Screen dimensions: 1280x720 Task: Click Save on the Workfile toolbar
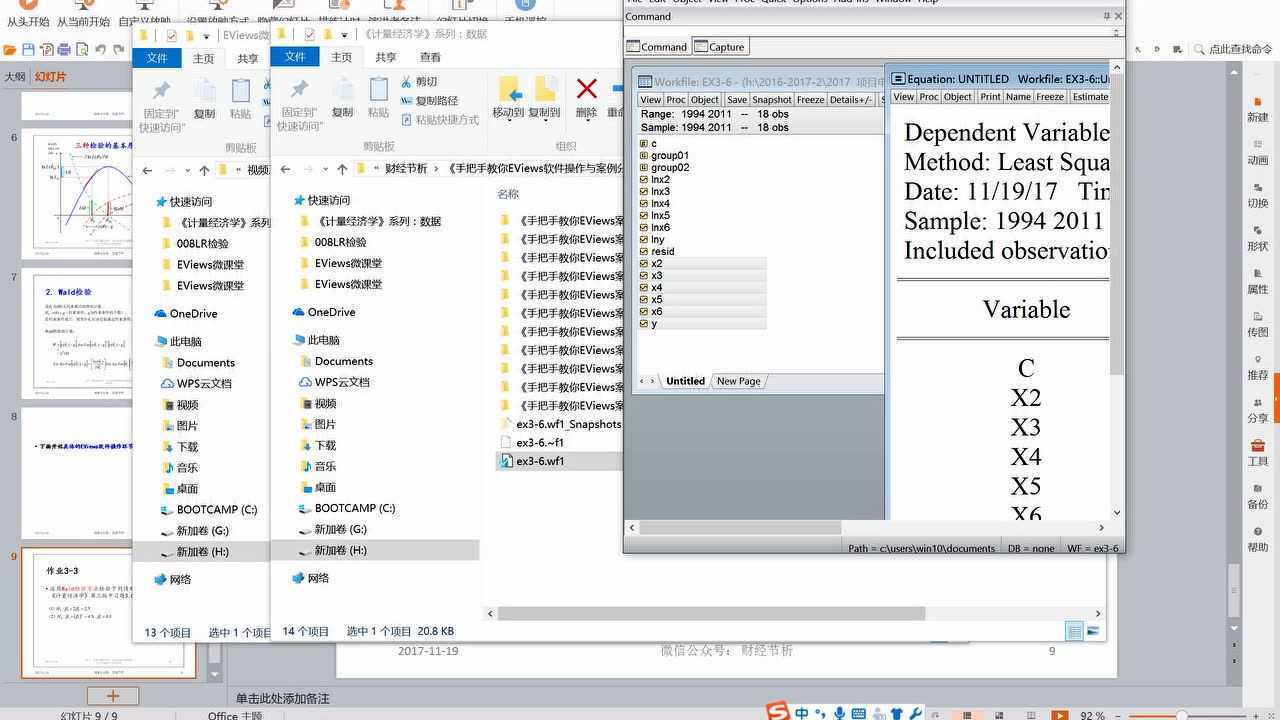coord(737,99)
